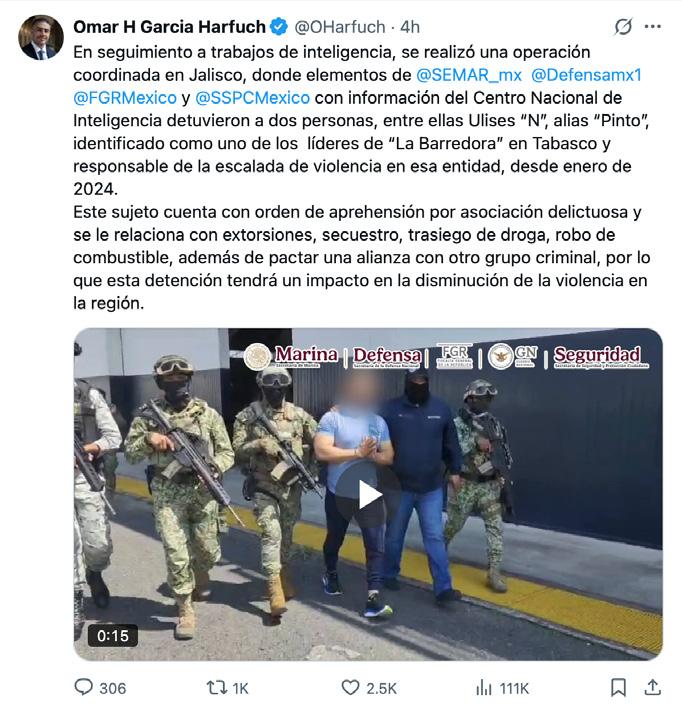Image resolution: width=682 pixels, height=710 pixels.
Task: Open Omar H Garcia Harfuch's profile picture
Action: (x=41, y=37)
